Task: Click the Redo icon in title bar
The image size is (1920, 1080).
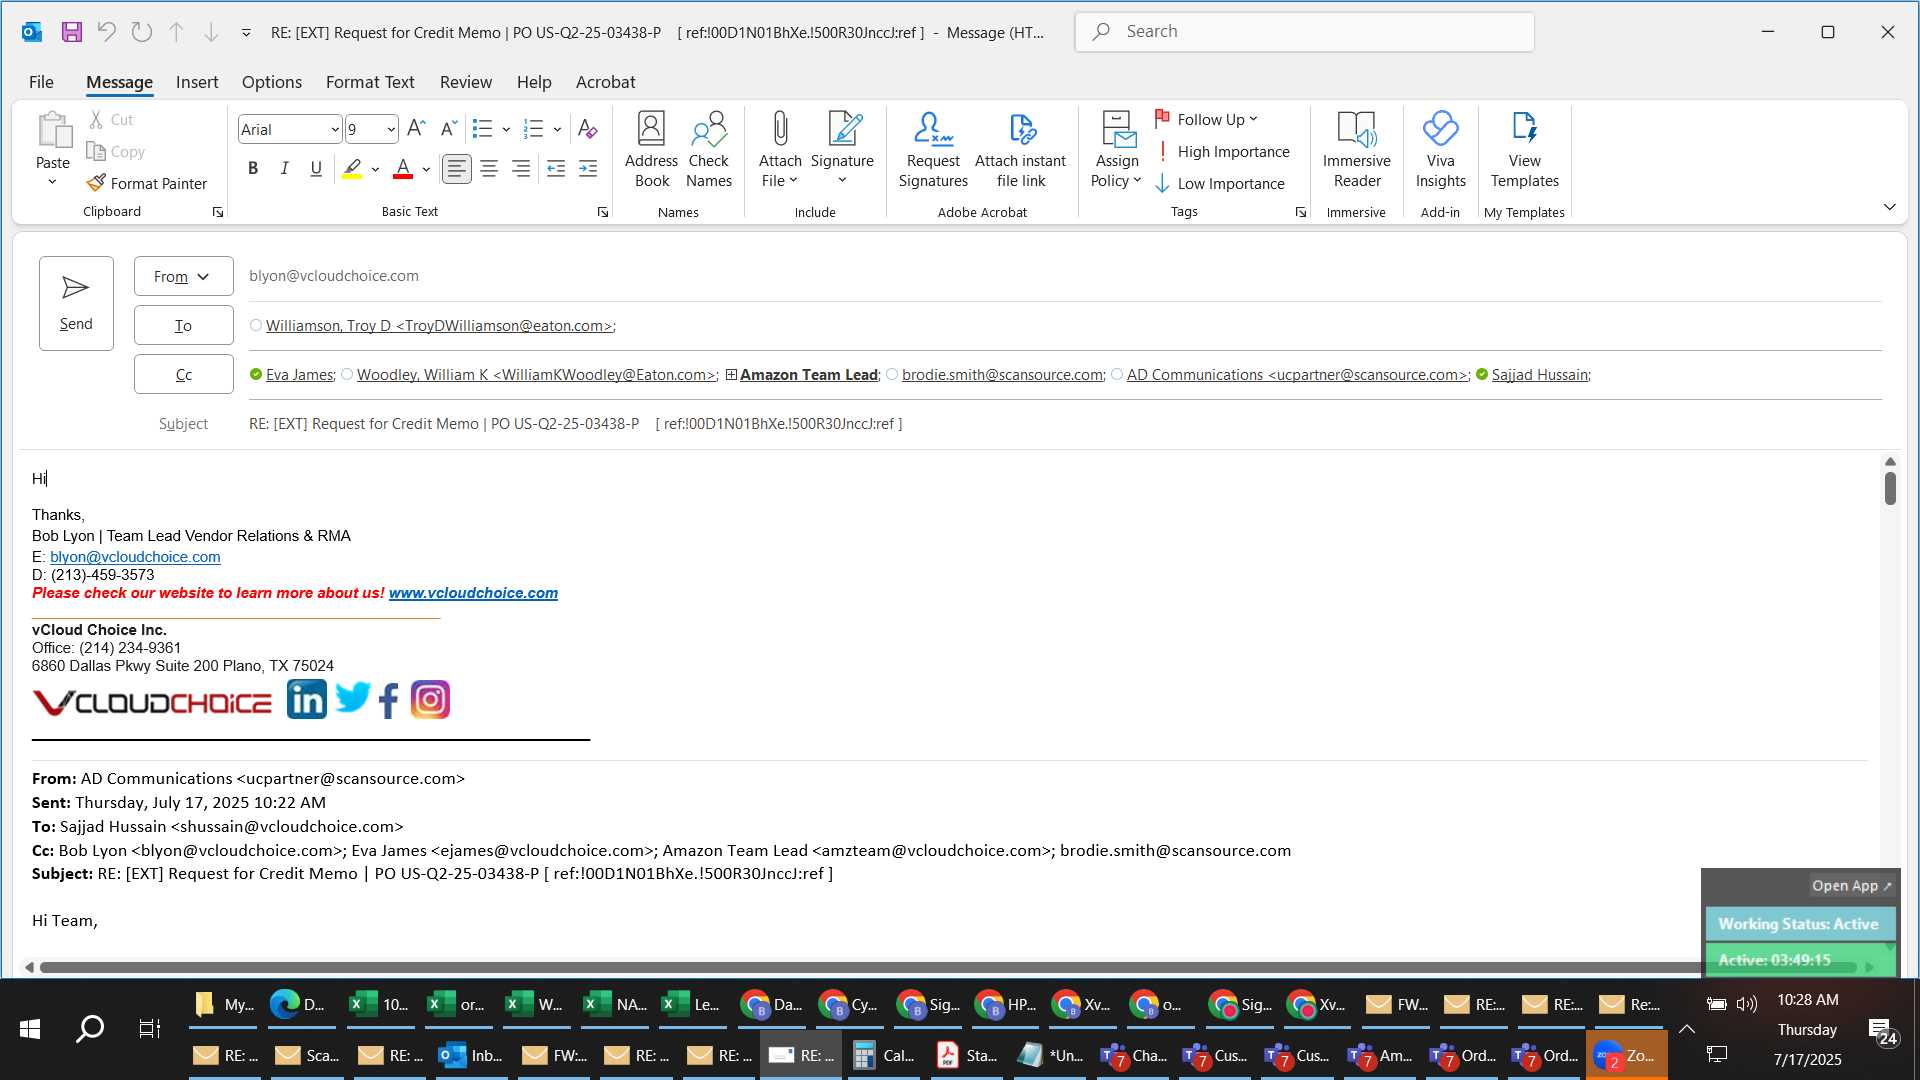Action: click(x=141, y=32)
